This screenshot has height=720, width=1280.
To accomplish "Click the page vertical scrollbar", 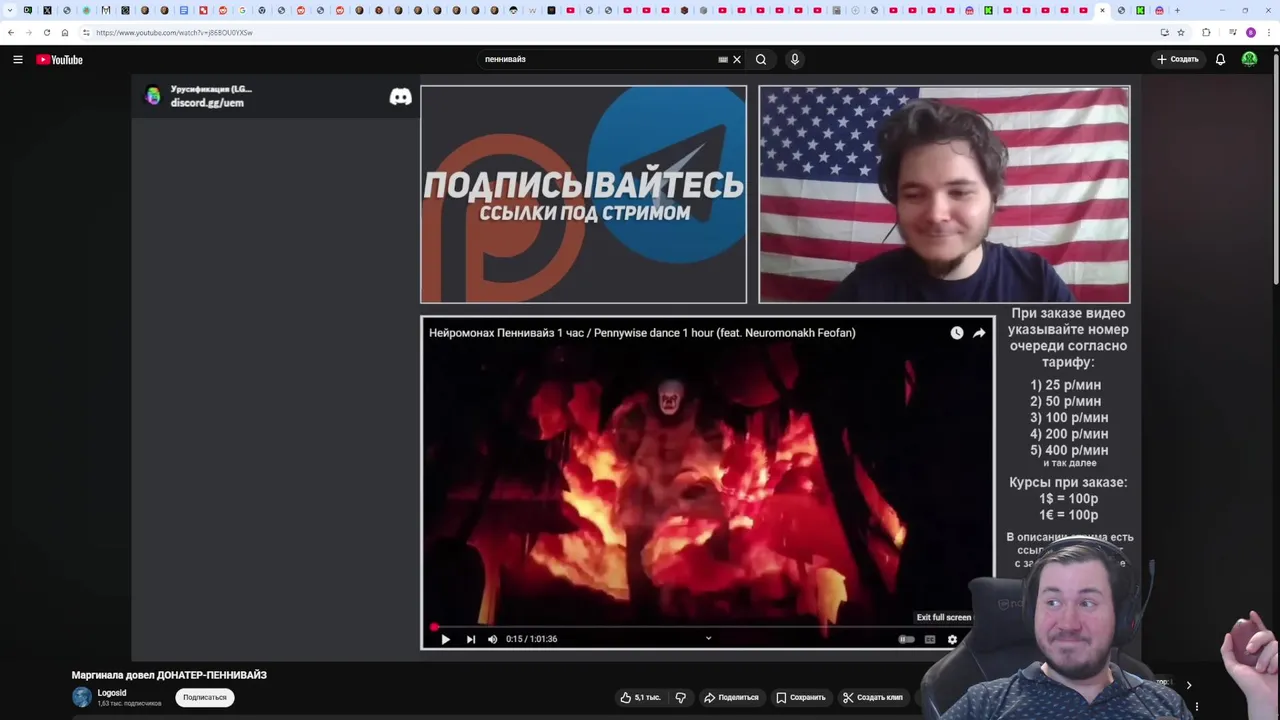I will 1275,170.
